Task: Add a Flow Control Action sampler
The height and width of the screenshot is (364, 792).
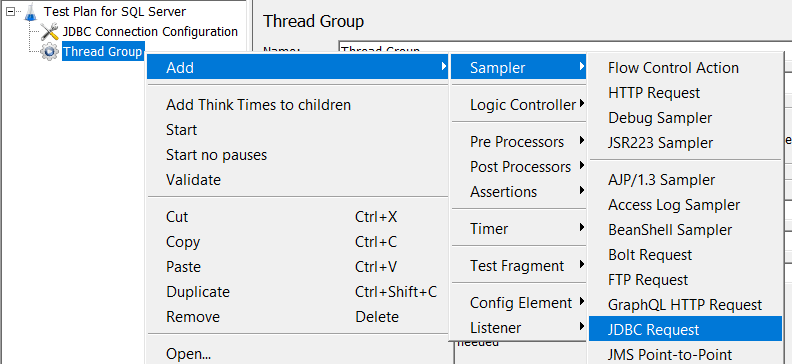Action: coord(685,68)
